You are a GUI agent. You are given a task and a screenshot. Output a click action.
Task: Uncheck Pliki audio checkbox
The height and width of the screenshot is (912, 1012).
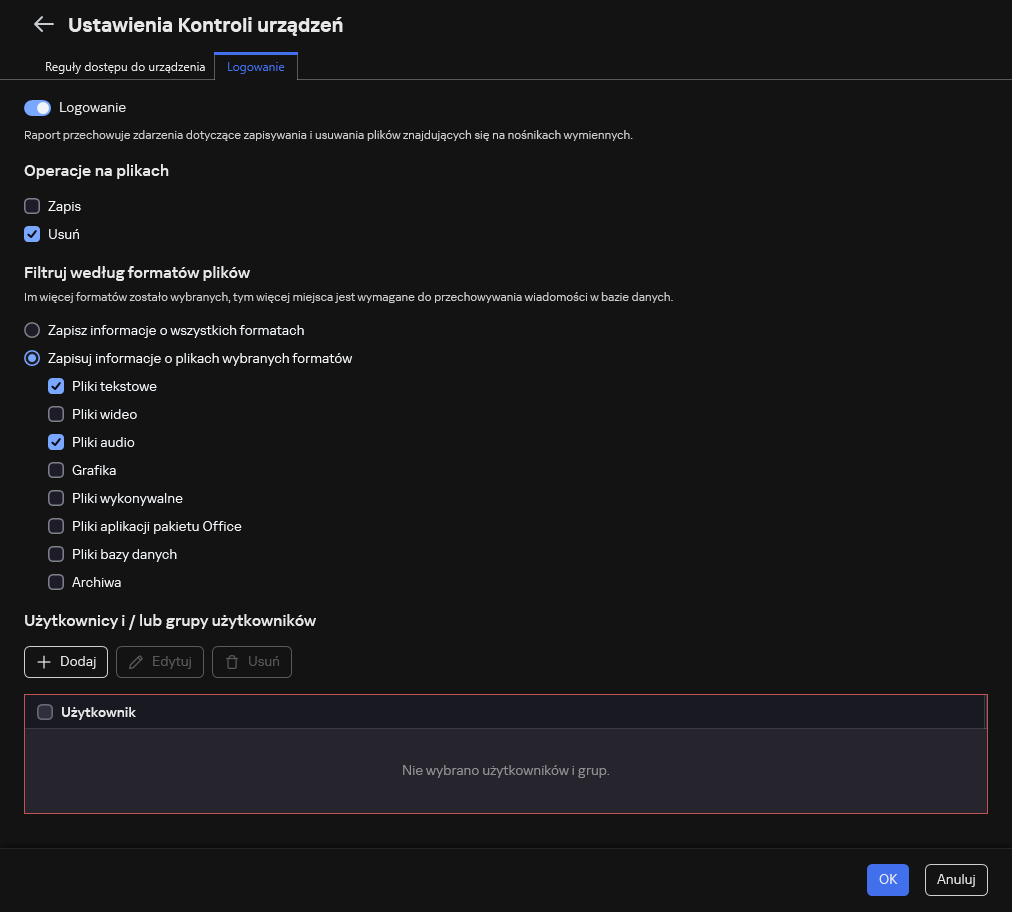[56, 442]
